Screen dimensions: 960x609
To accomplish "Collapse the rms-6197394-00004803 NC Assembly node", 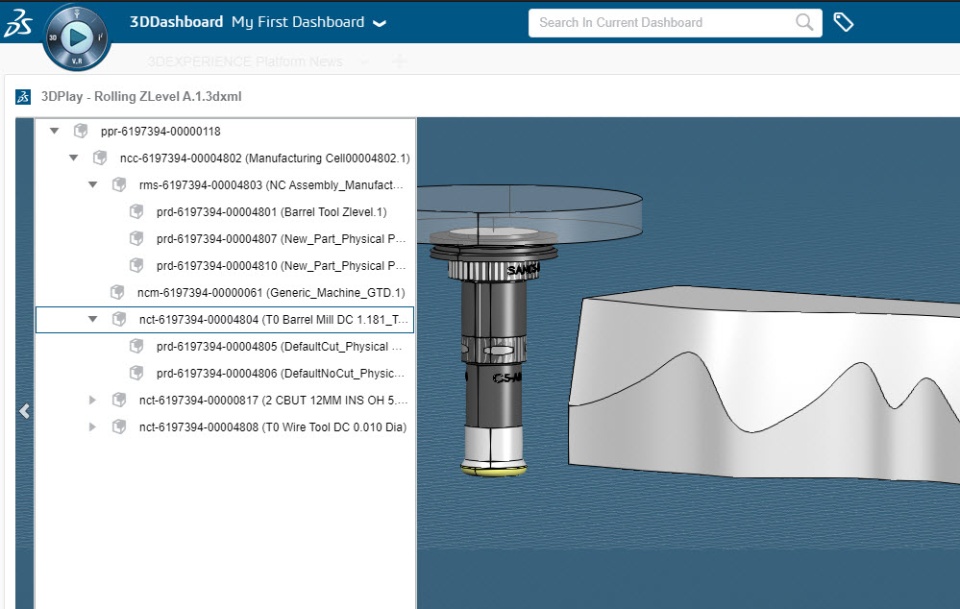I will [x=92, y=185].
